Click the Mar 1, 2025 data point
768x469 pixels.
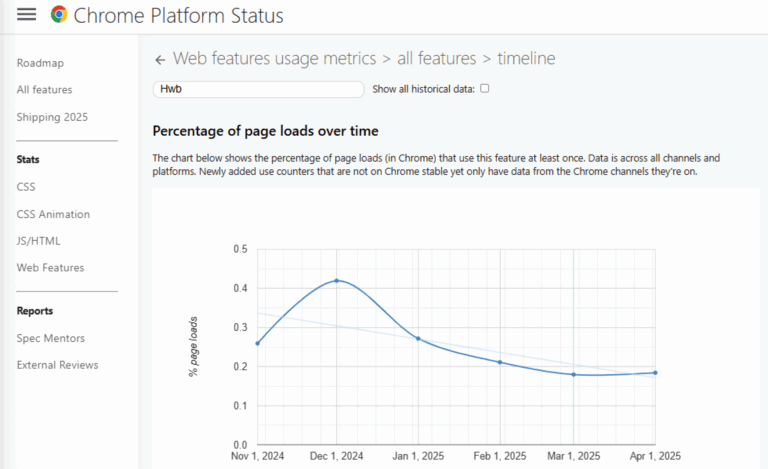coord(574,374)
